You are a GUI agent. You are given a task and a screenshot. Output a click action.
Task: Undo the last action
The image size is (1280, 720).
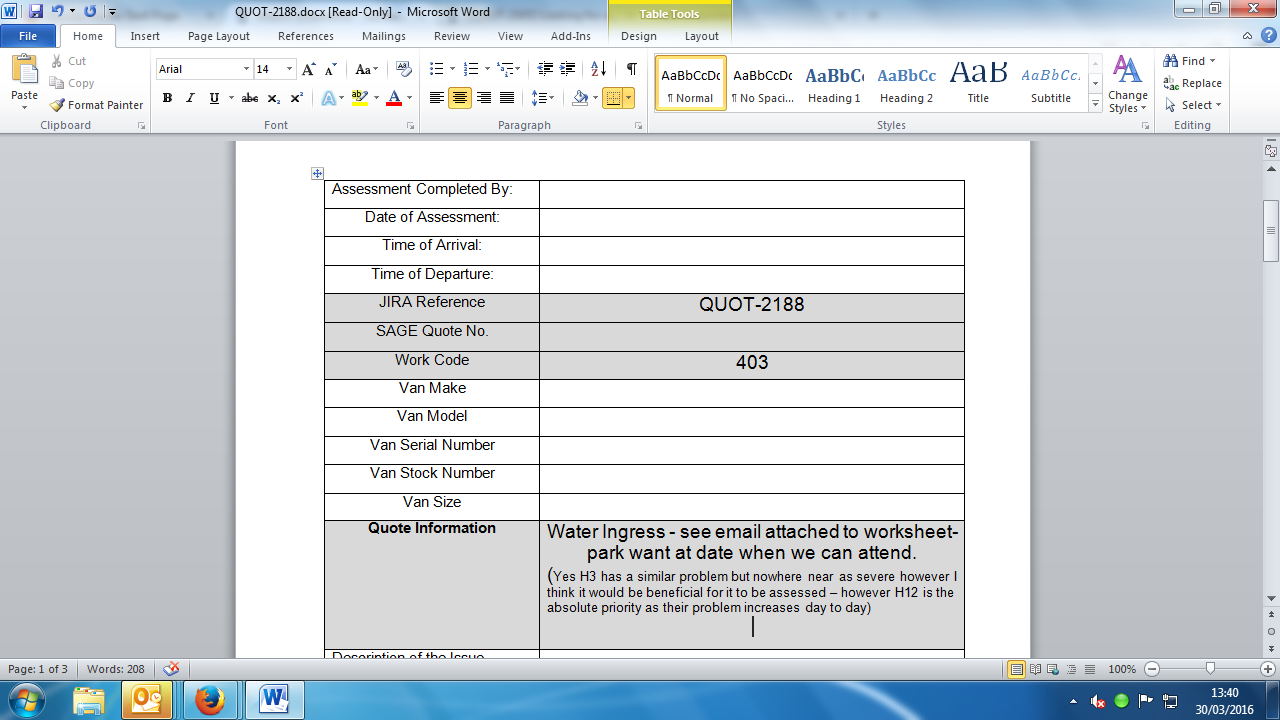57,11
